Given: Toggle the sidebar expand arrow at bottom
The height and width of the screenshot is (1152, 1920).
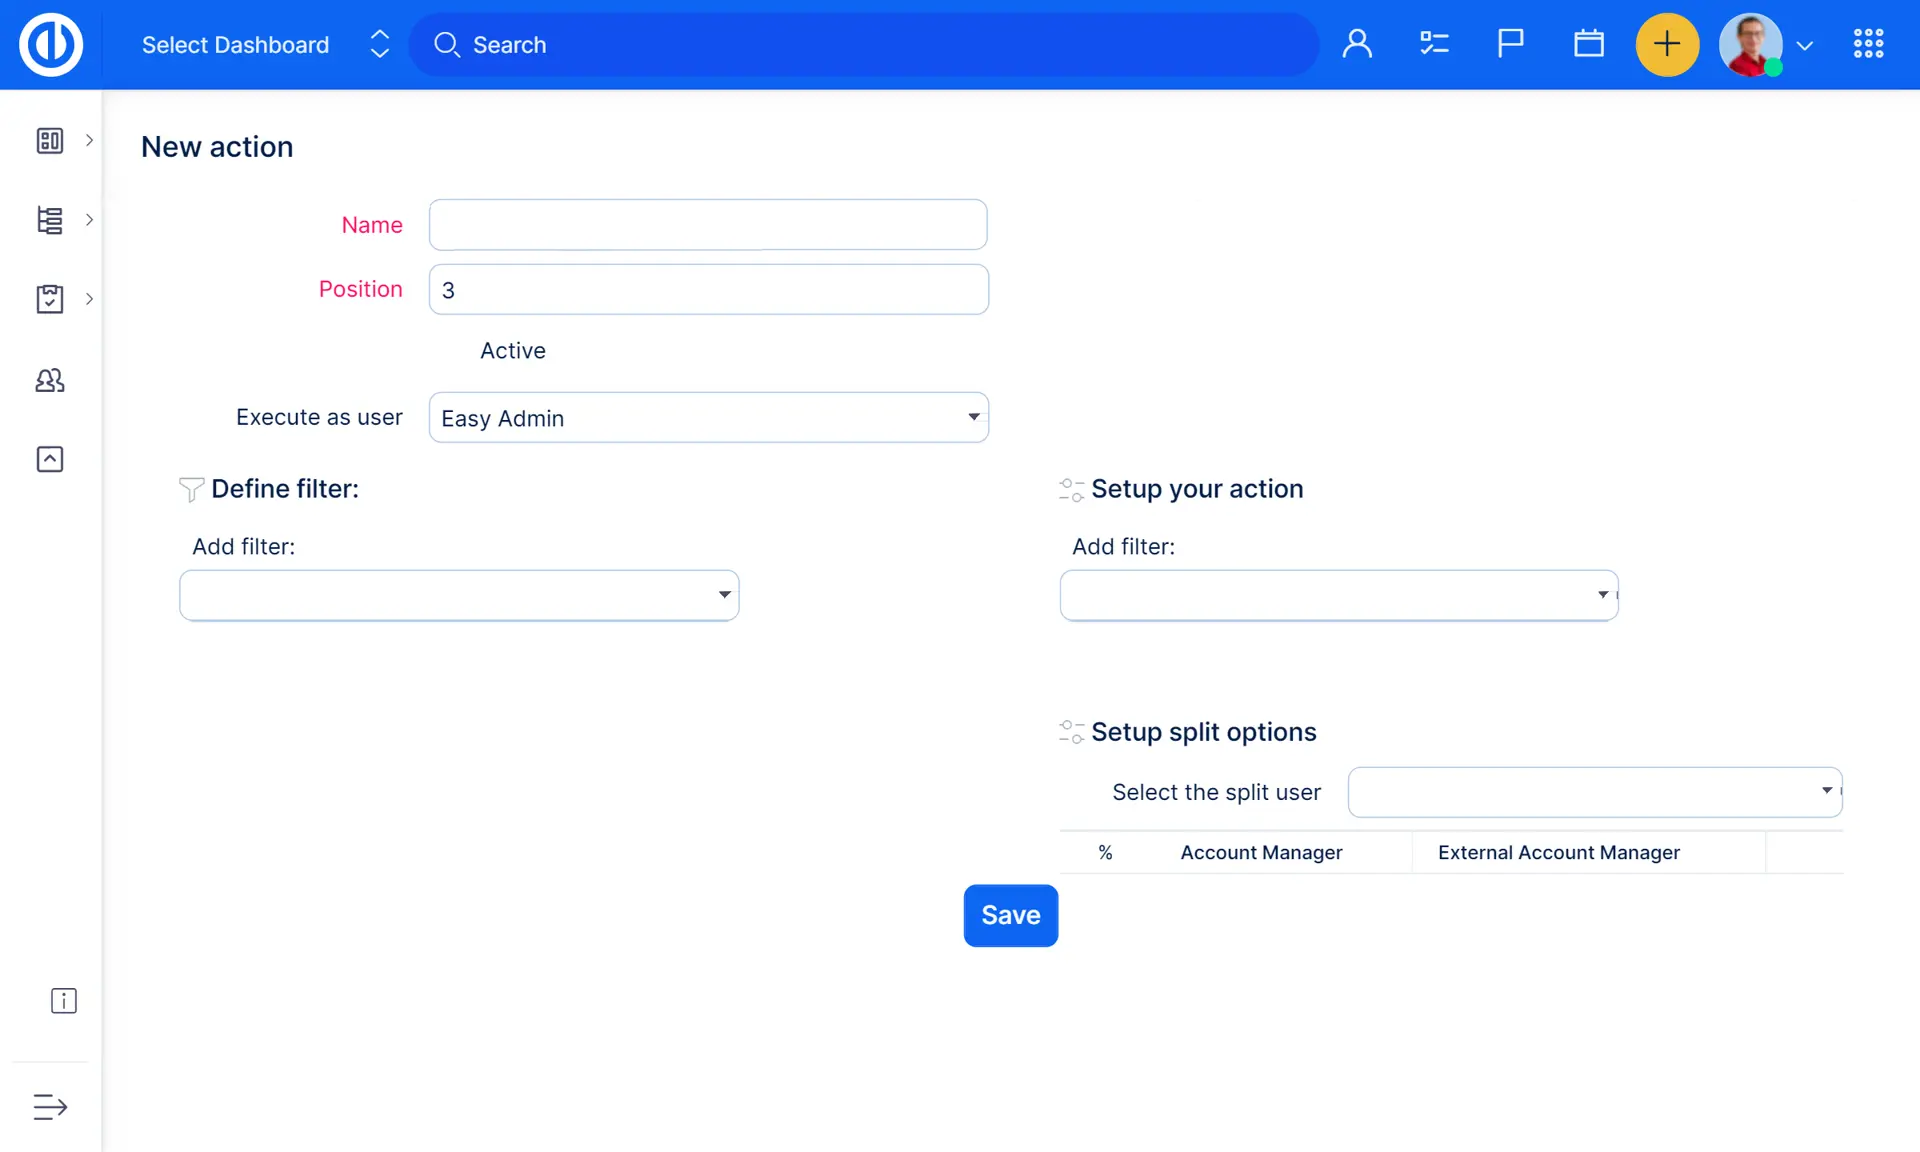Looking at the screenshot, I should [x=50, y=1107].
